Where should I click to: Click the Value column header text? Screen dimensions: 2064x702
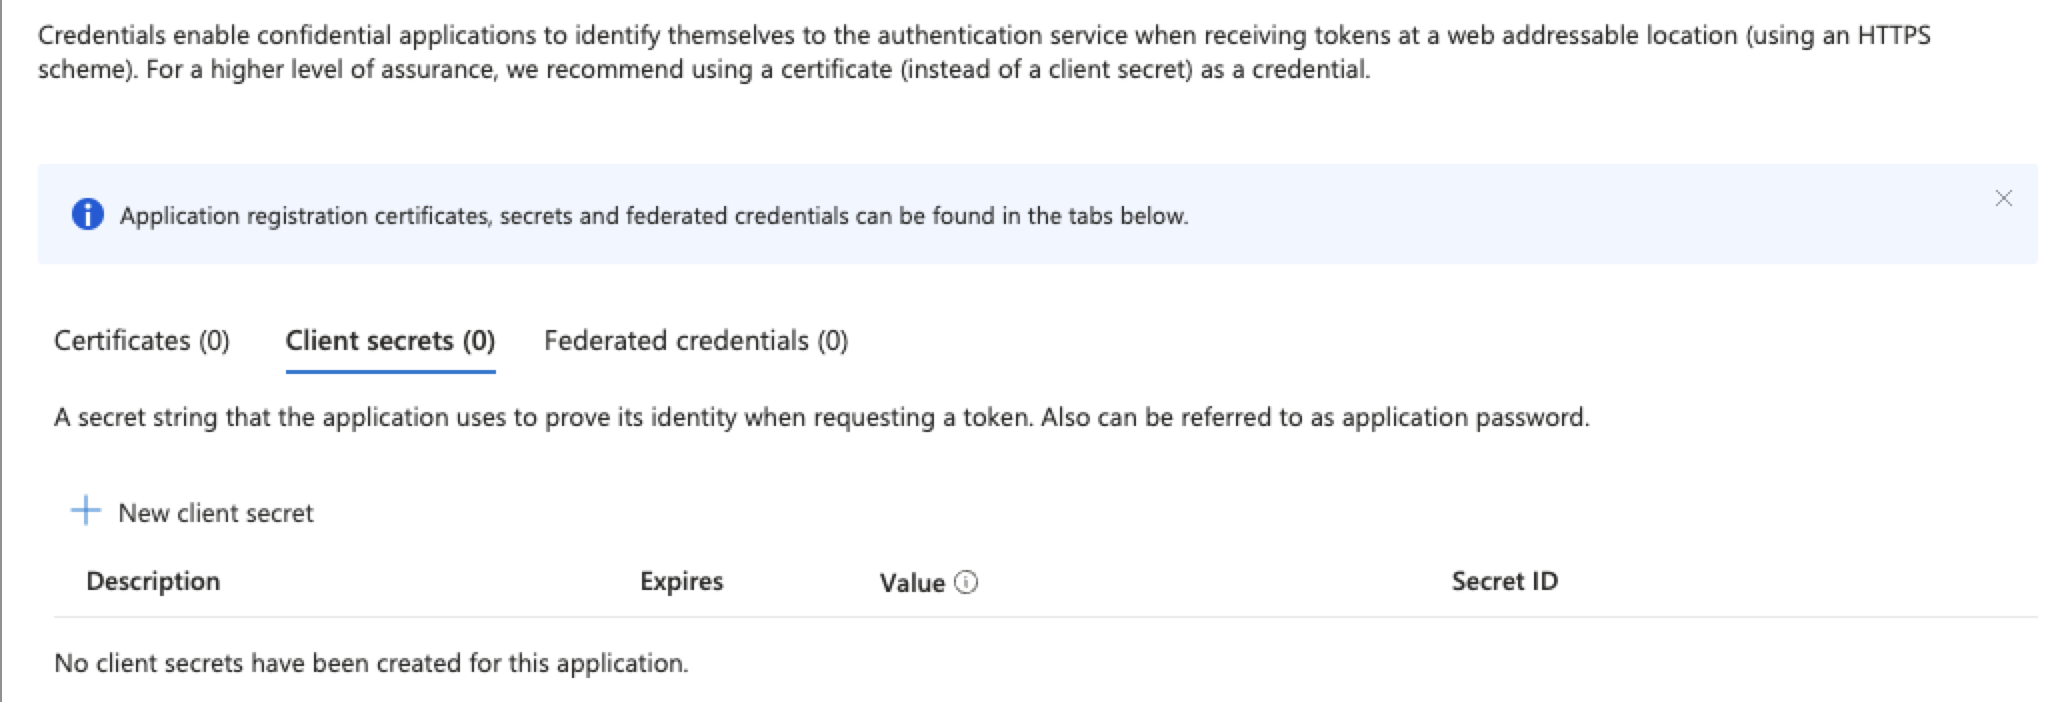(x=912, y=583)
